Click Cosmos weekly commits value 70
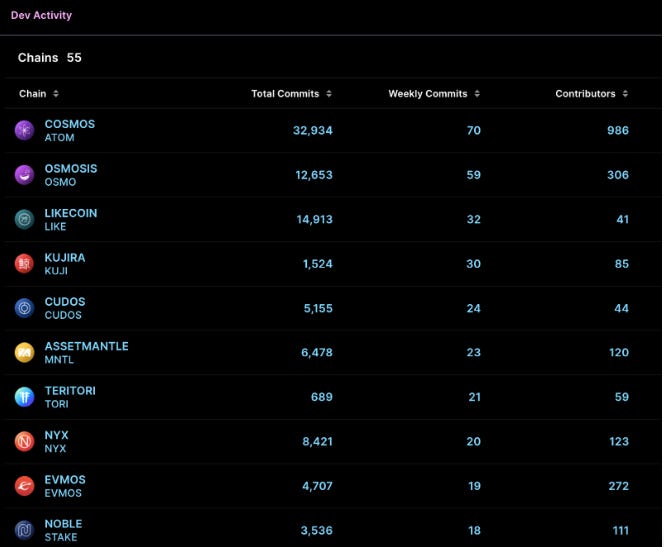Image resolution: width=664 pixels, height=547 pixels. (x=473, y=130)
